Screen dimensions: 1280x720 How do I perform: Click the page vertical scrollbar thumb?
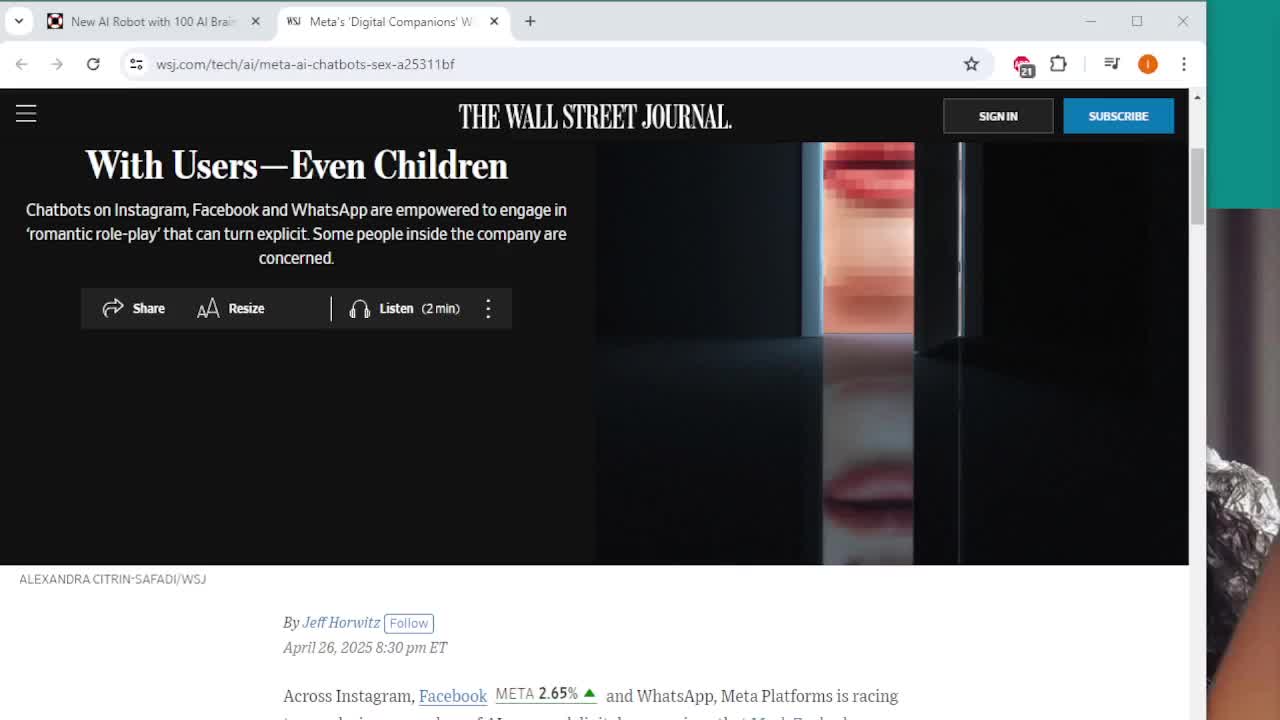pos(1197,186)
